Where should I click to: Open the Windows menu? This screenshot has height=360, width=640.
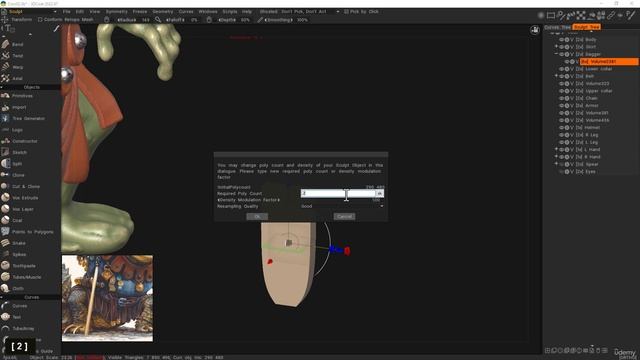coord(208,11)
